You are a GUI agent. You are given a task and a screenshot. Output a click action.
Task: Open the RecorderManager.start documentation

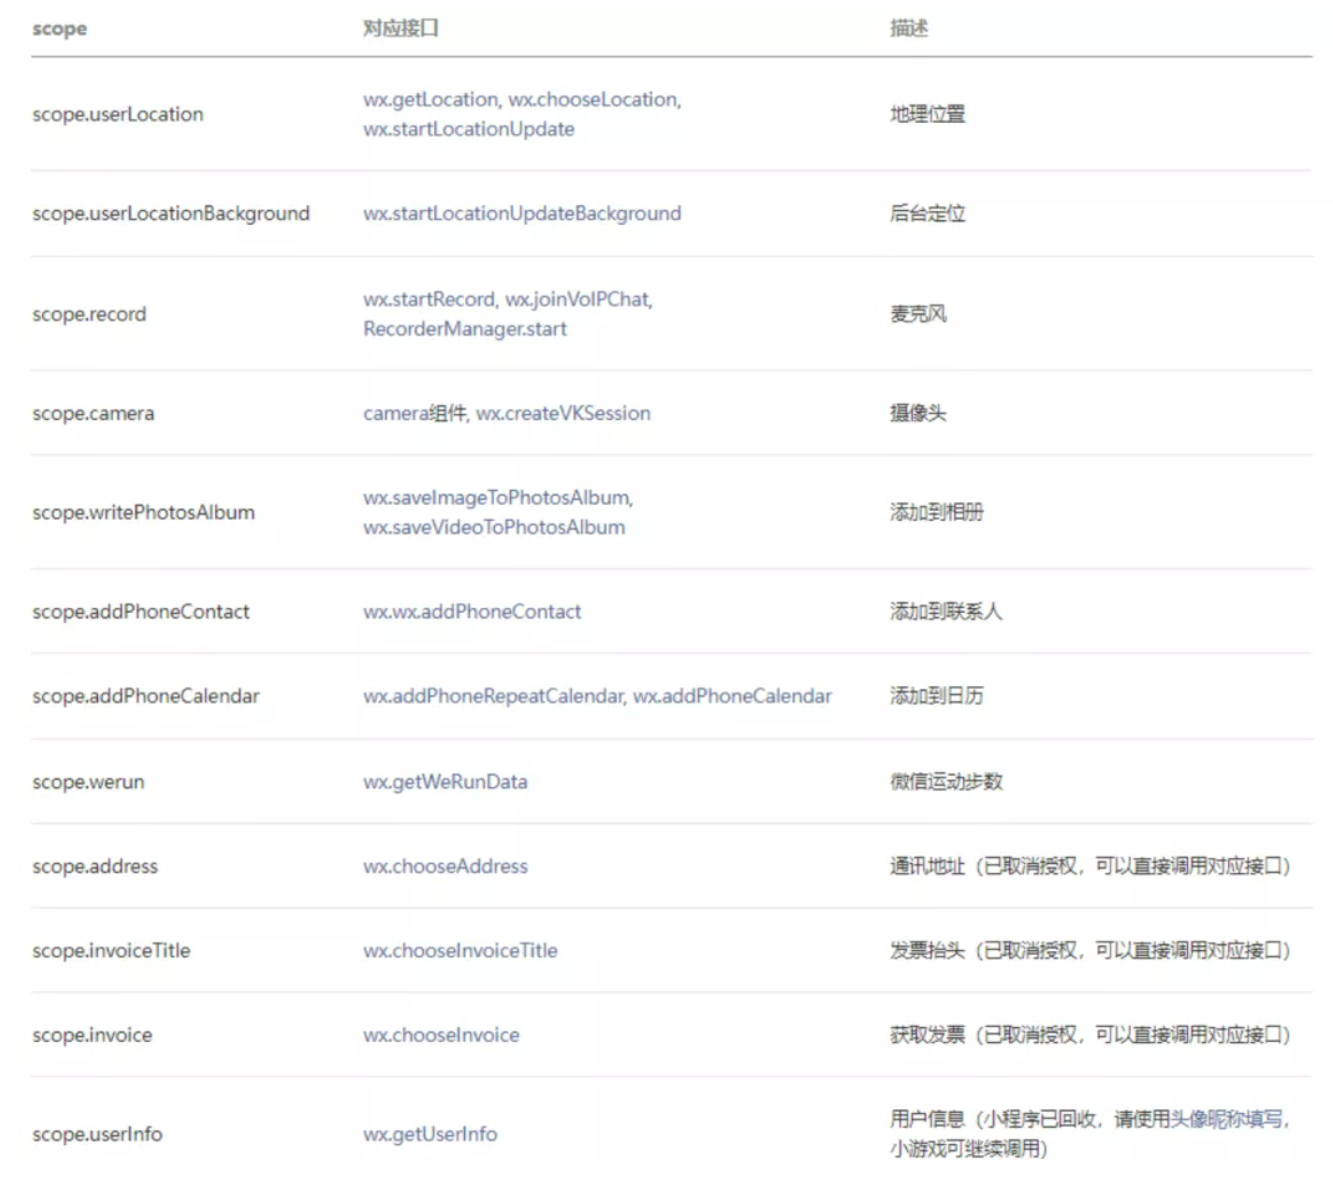pos(464,328)
